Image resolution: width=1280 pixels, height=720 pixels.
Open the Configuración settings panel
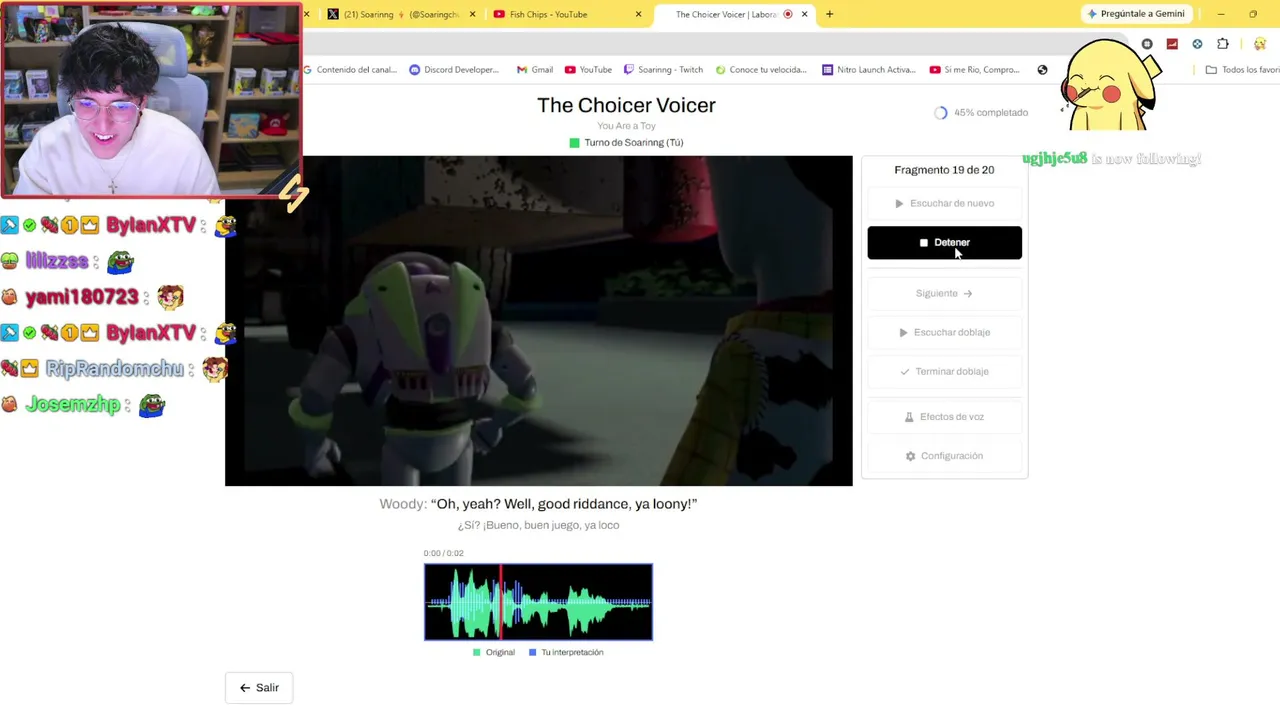[944, 456]
